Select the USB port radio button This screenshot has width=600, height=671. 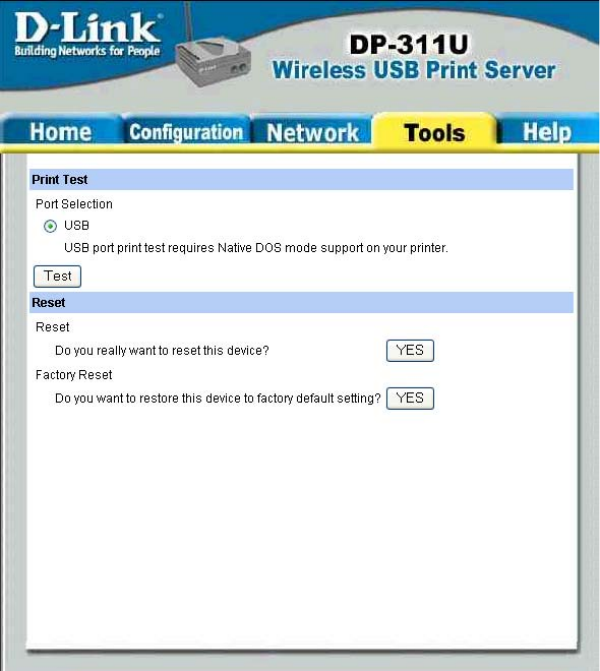pyautogui.click(x=50, y=226)
